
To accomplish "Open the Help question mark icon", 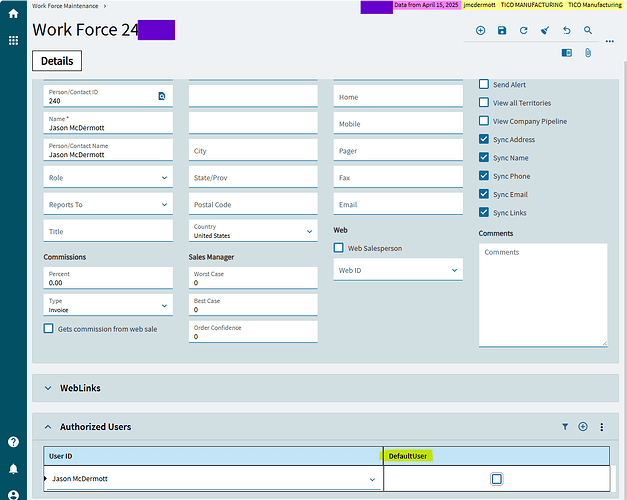I will coord(13,442).
